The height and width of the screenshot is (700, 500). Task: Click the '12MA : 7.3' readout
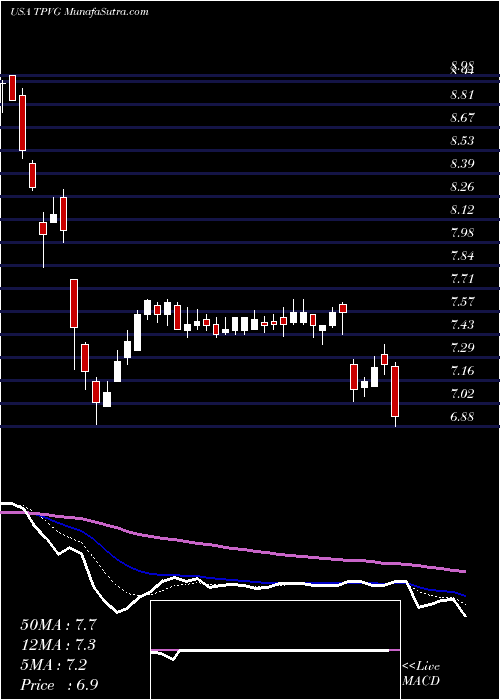tap(59, 645)
